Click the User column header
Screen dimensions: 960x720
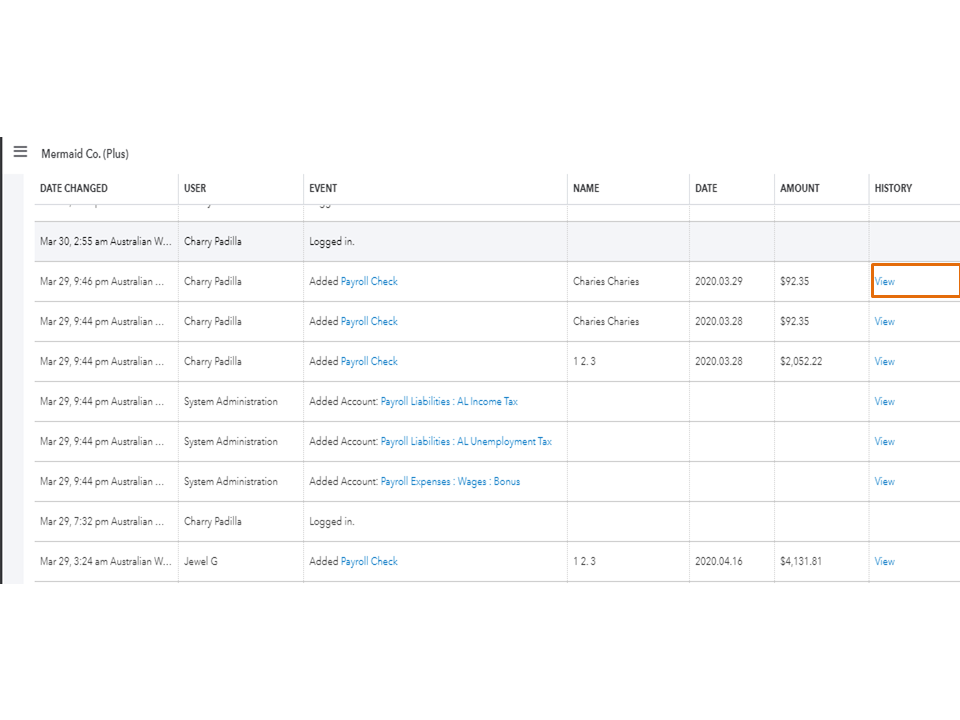[195, 188]
